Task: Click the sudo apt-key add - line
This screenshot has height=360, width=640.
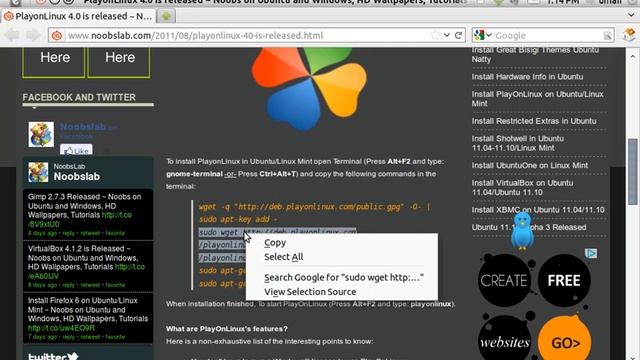Action: click(x=238, y=220)
